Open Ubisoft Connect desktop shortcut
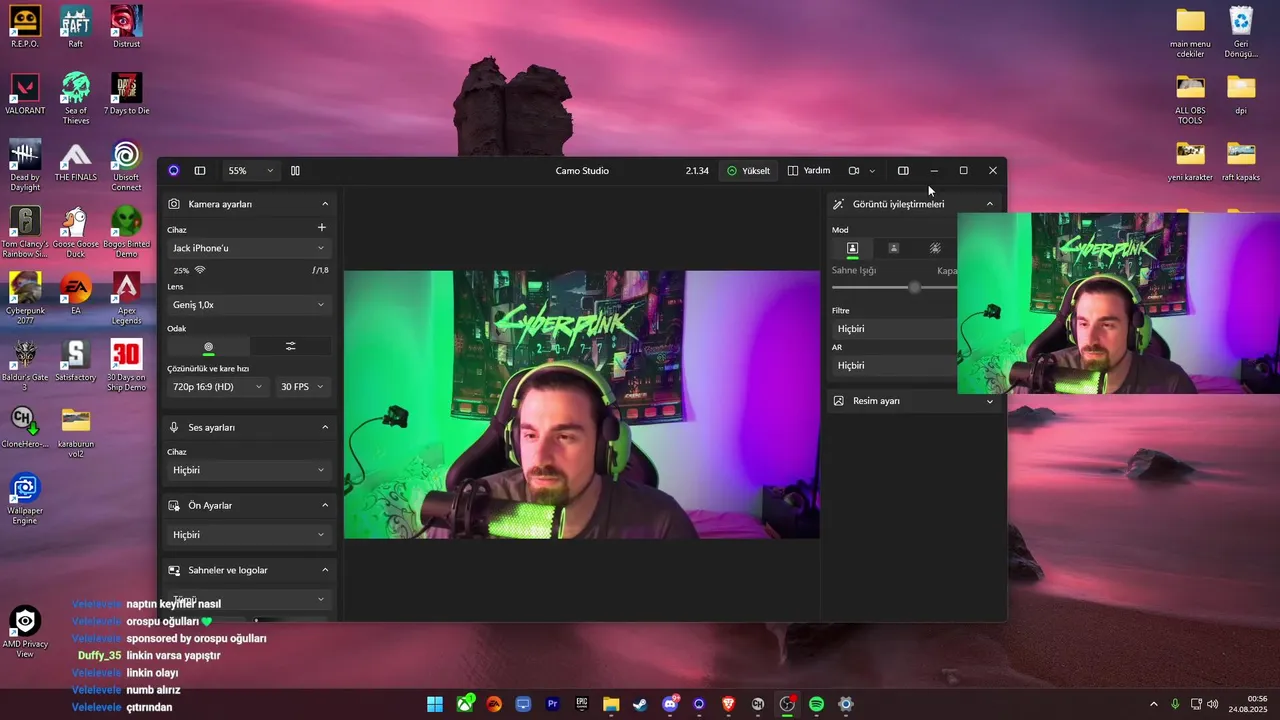1280x720 pixels. pos(126,165)
